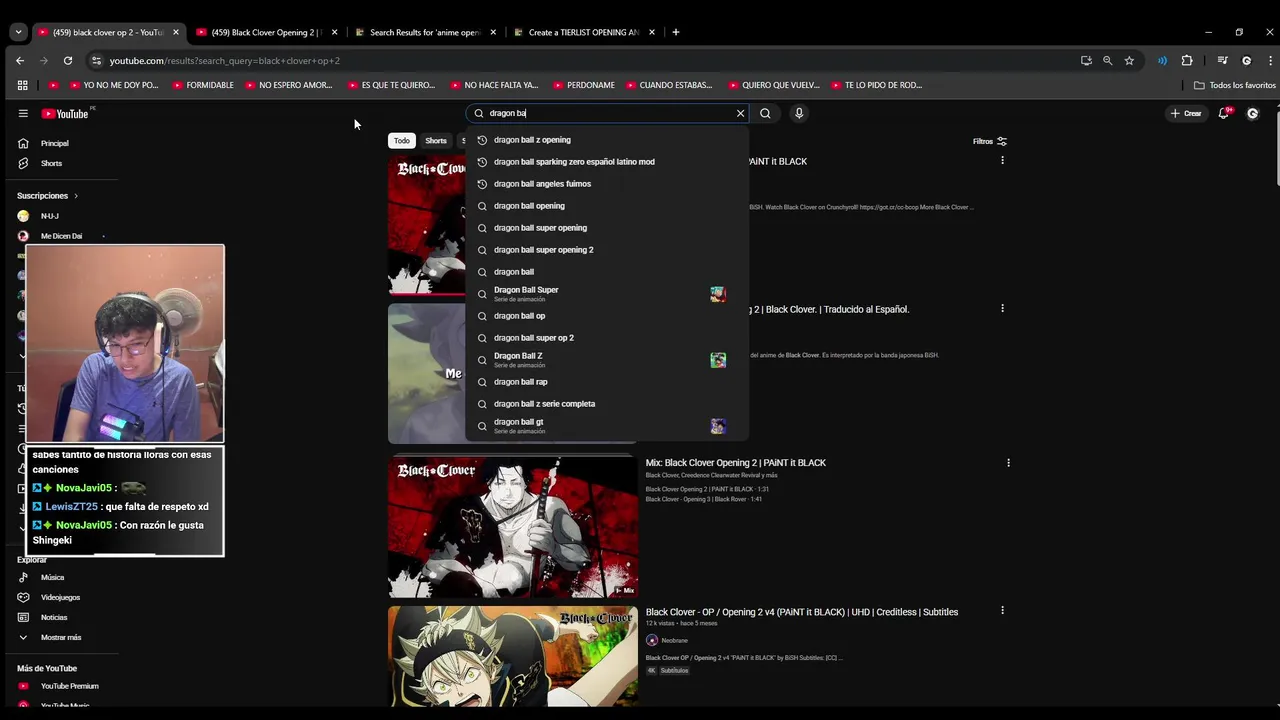Viewport: 1280px width, 720px height.
Task: Switch to Create a TIERLIST OPENING tab
Action: coord(584,32)
